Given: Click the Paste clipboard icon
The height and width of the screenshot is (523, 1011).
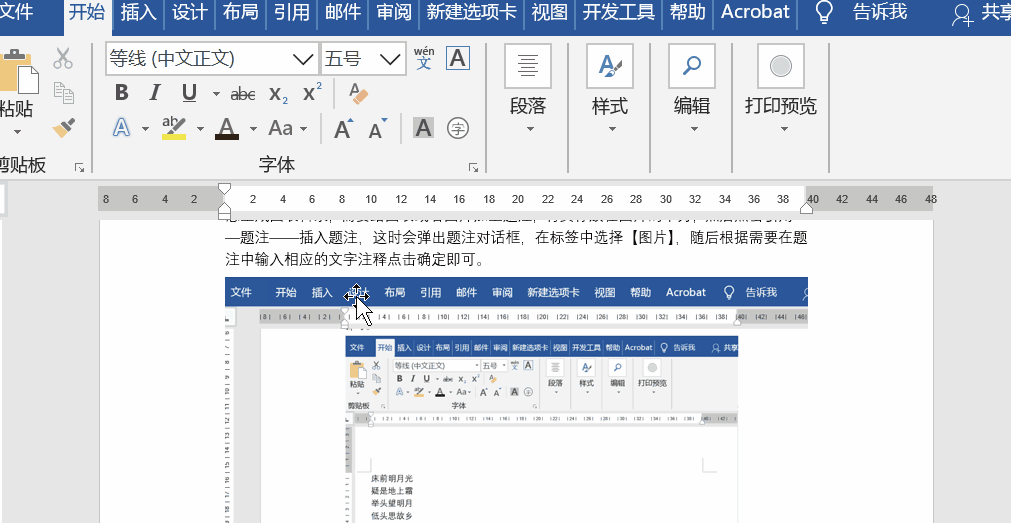Looking at the screenshot, I should tap(18, 71).
